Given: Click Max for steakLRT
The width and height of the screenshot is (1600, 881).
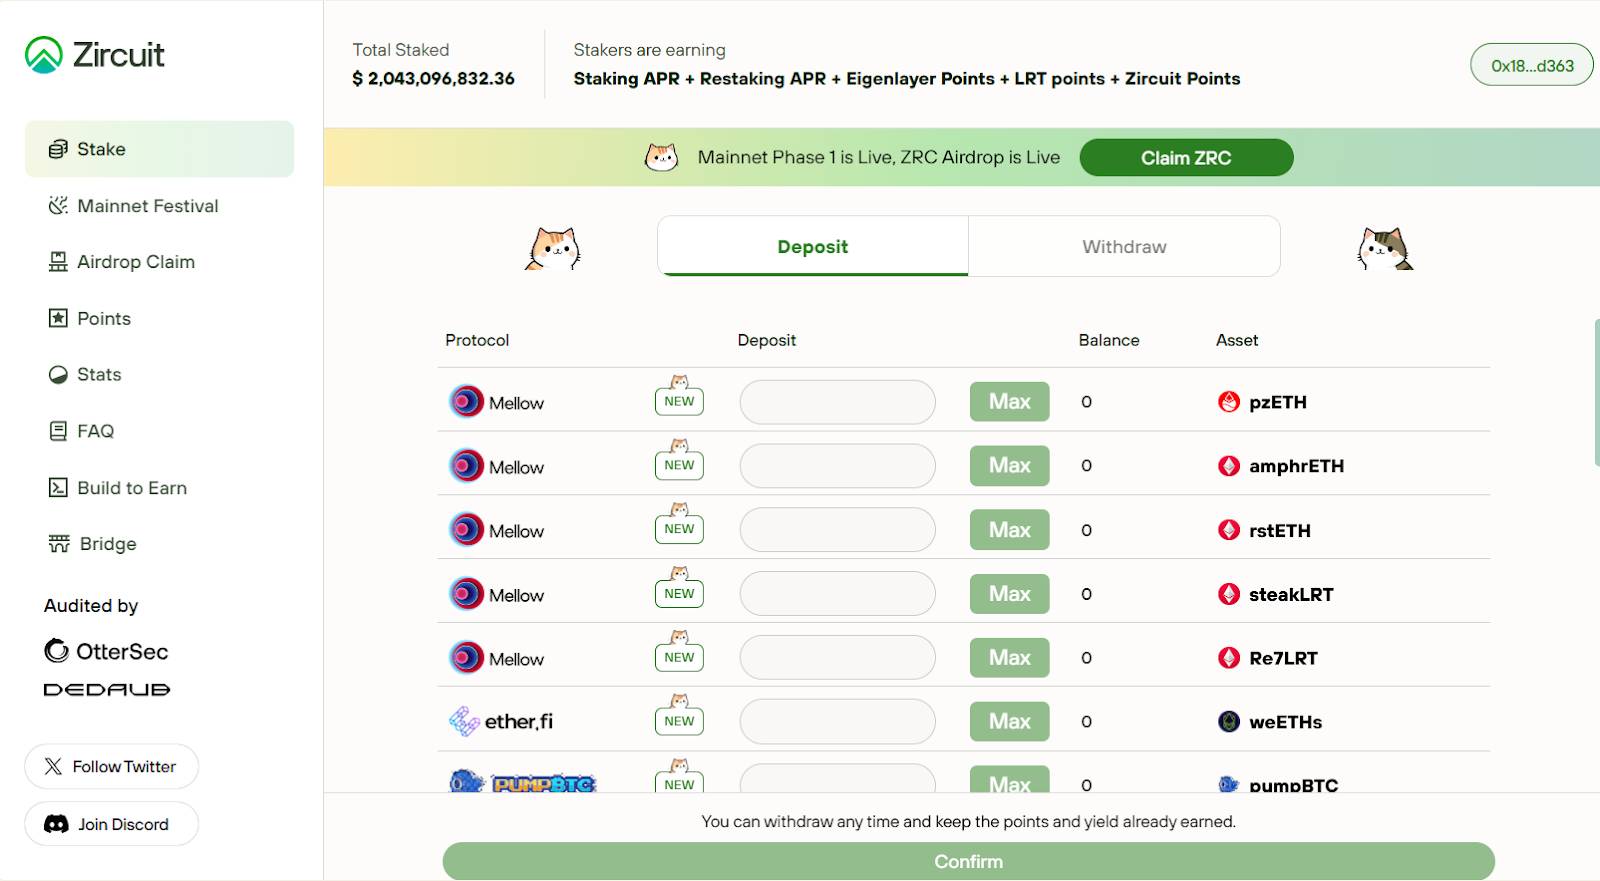Looking at the screenshot, I should click(1010, 594).
